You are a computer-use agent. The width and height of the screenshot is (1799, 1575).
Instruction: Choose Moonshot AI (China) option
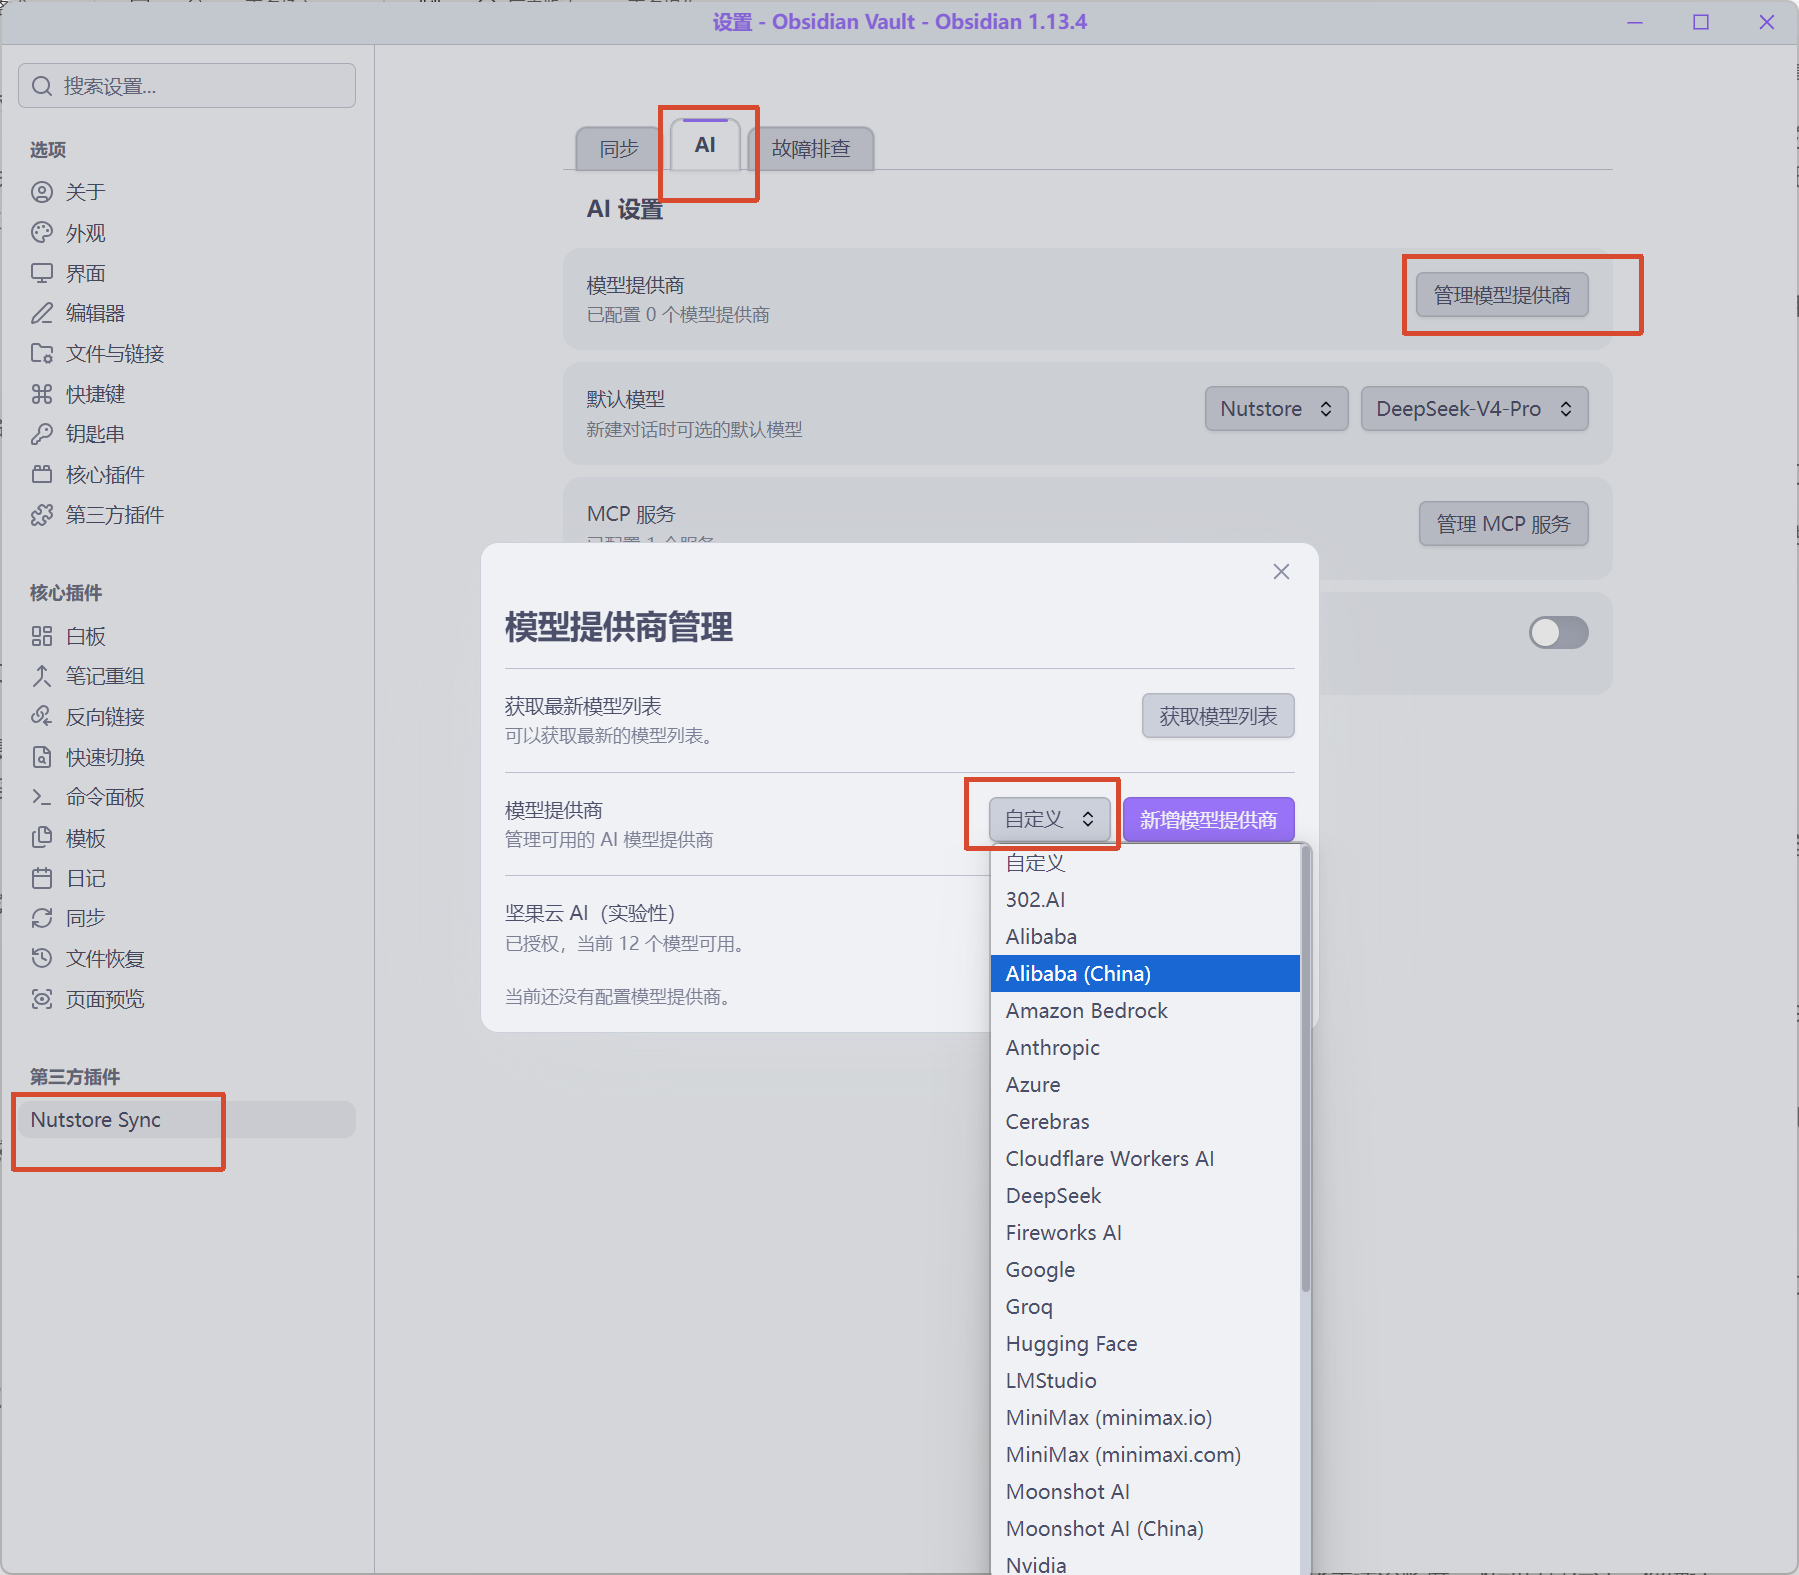(x=1145, y=1529)
